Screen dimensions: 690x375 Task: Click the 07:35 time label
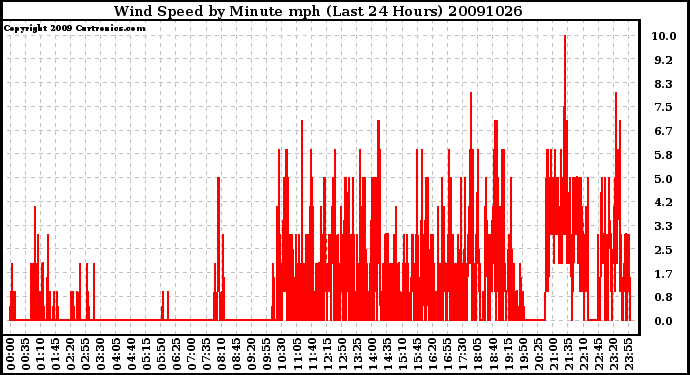tap(206, 354)
